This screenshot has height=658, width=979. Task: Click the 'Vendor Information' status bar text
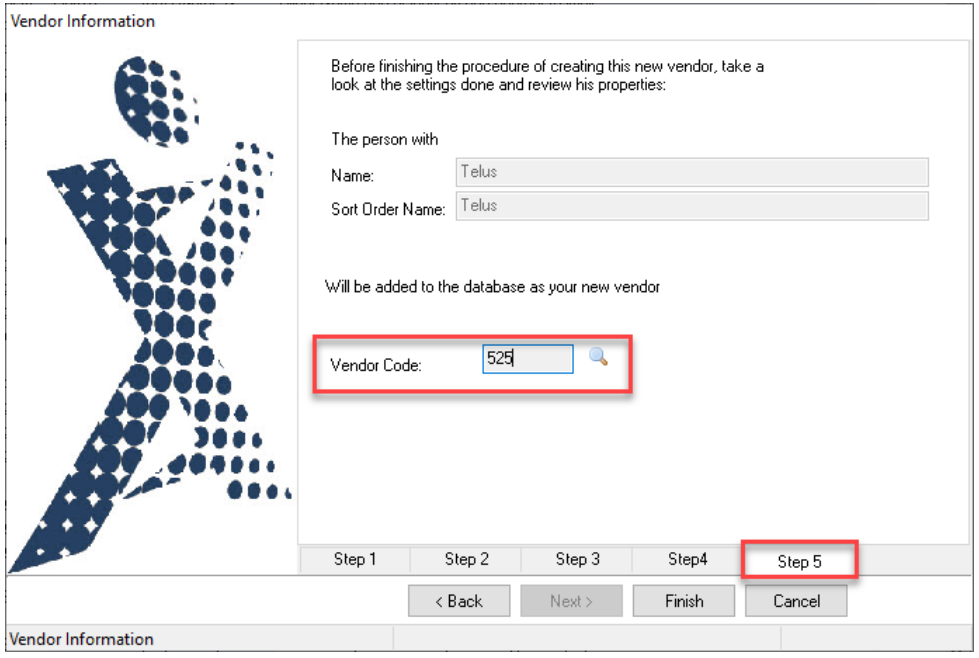pyautogui.click(x=82, y=639)
